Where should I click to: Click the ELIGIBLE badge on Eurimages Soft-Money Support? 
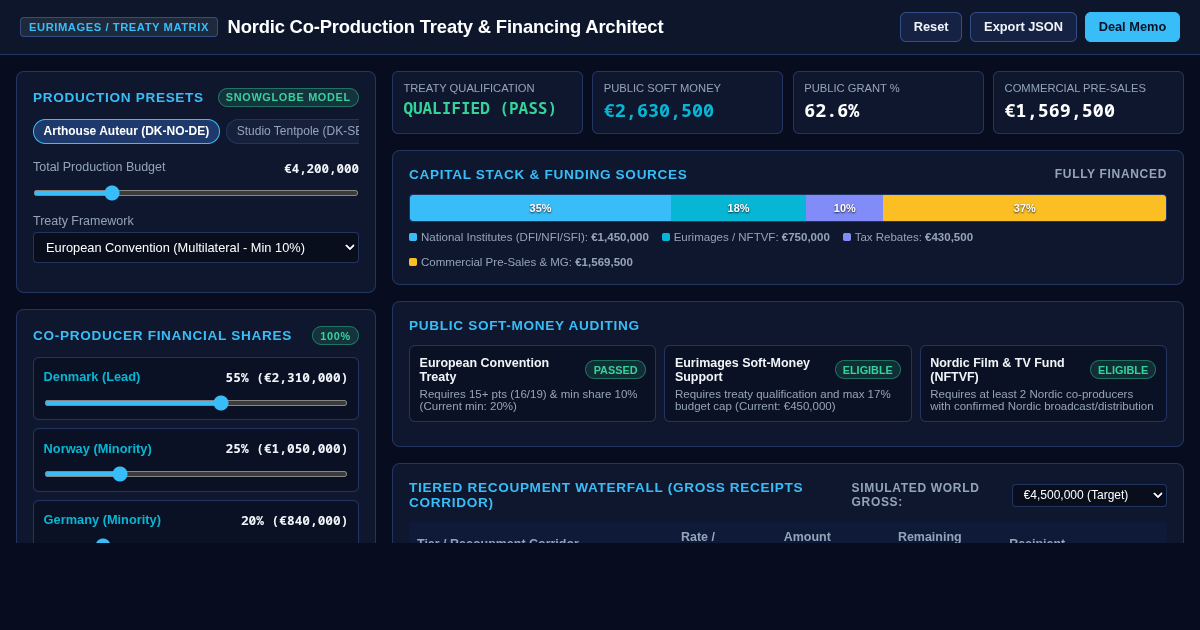tap(868, 370)
